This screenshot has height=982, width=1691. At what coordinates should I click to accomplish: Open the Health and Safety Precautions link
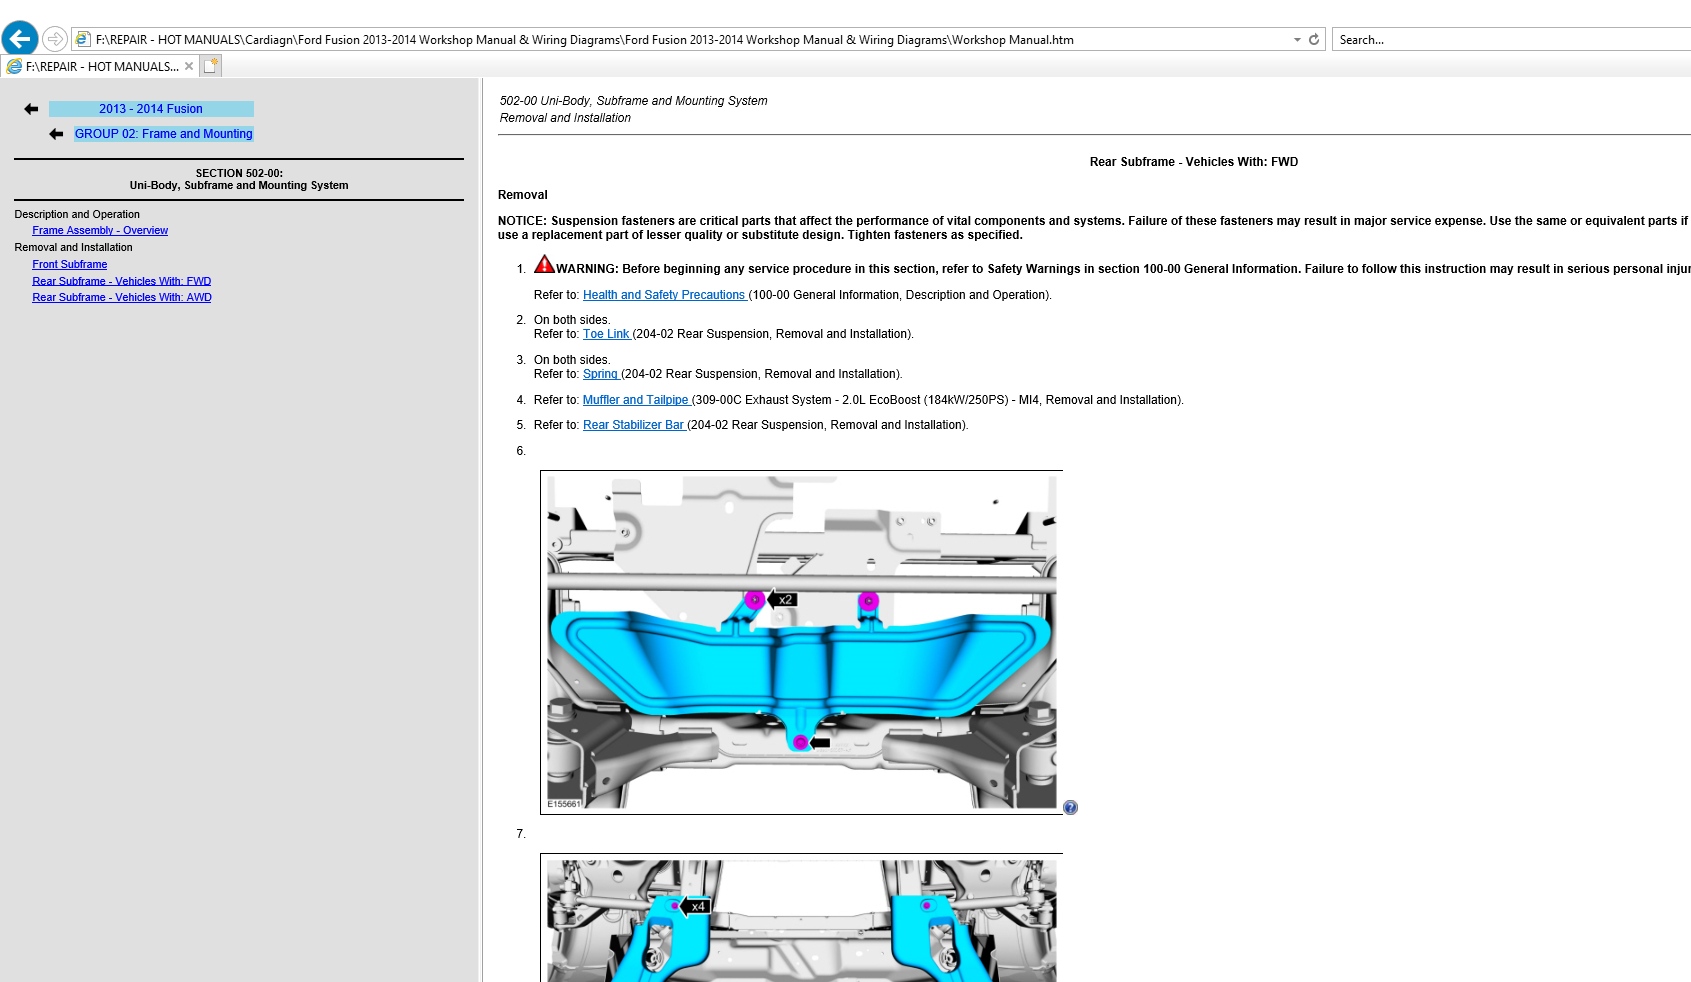coord(664,295)
